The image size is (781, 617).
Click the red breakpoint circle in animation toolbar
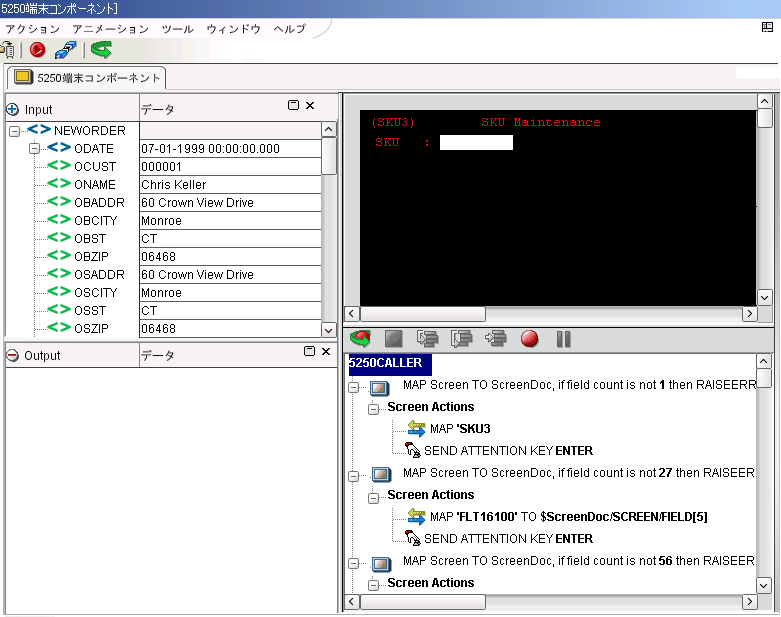529,339
